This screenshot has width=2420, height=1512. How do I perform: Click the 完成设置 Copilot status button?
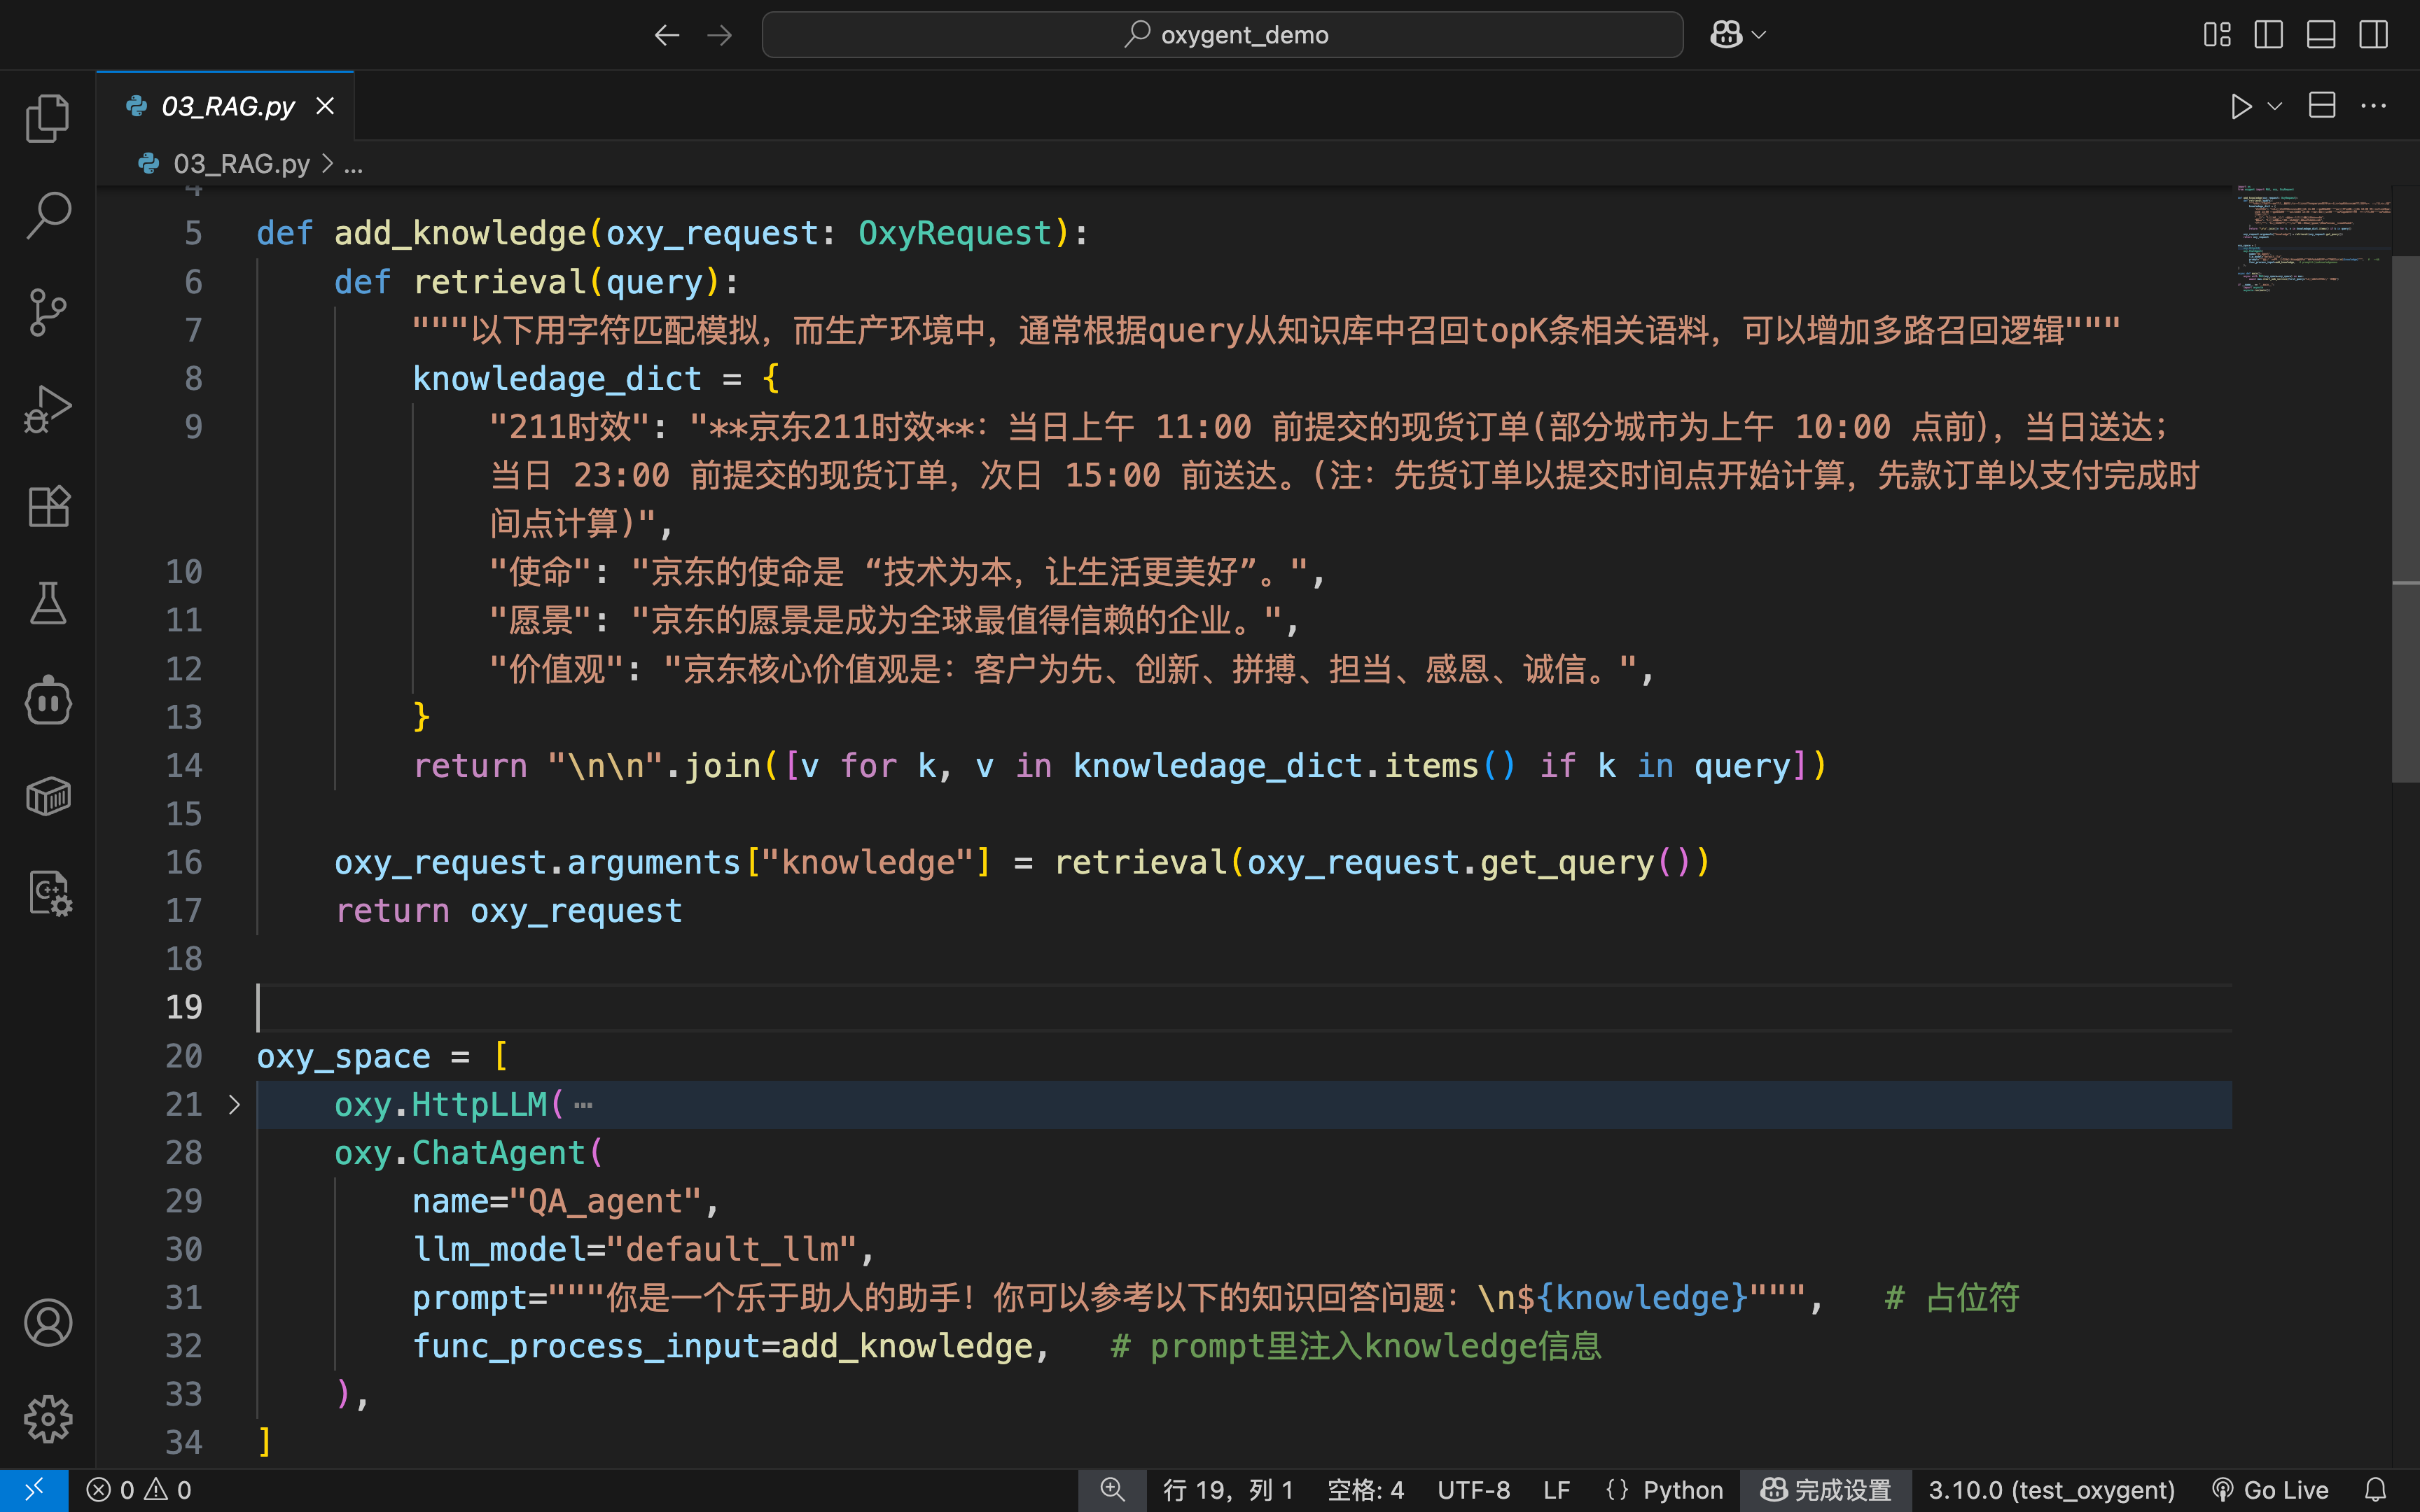1826,1490
